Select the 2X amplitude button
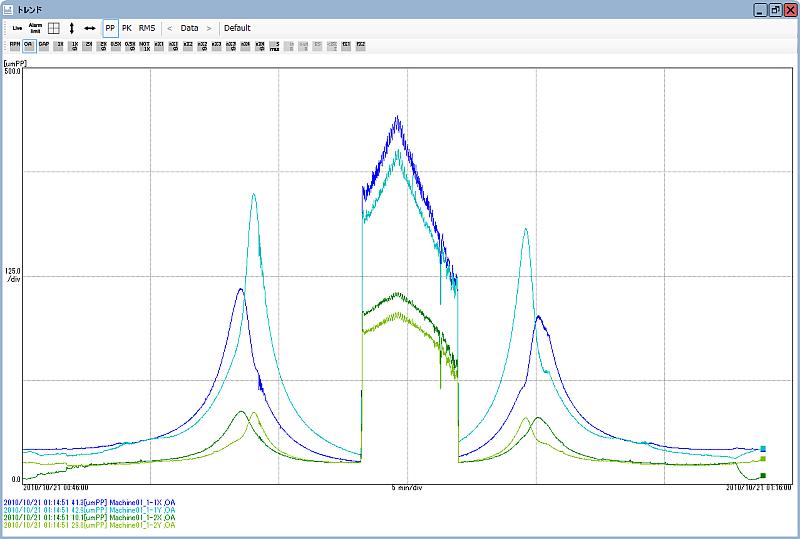The height and width of the screenshot is (539, 800). coord(88,46)
